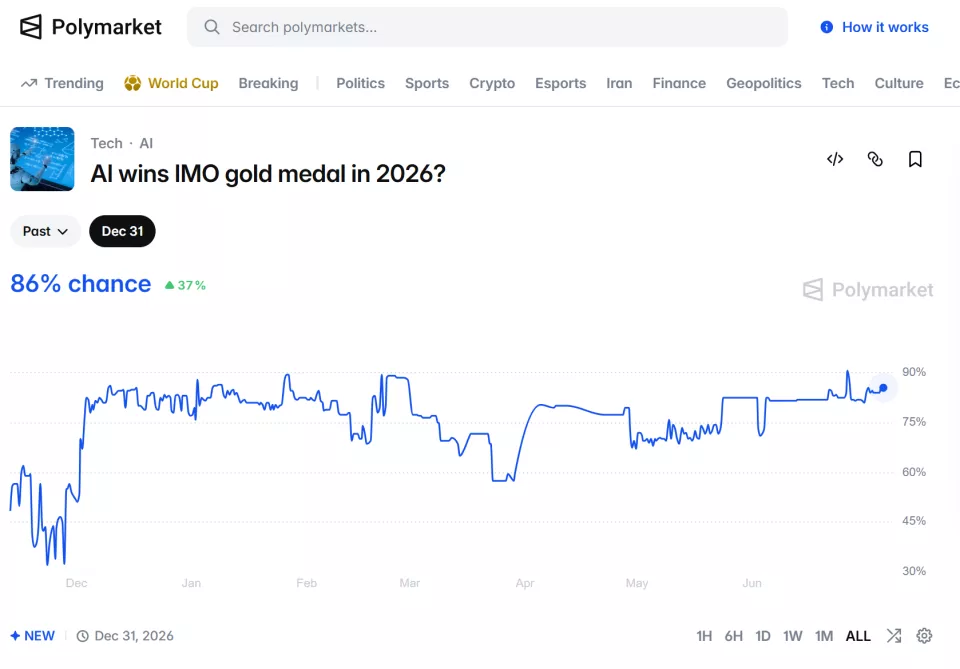Click the search magnifier icon
Screen dimensions: 960x669
point(212,27)
